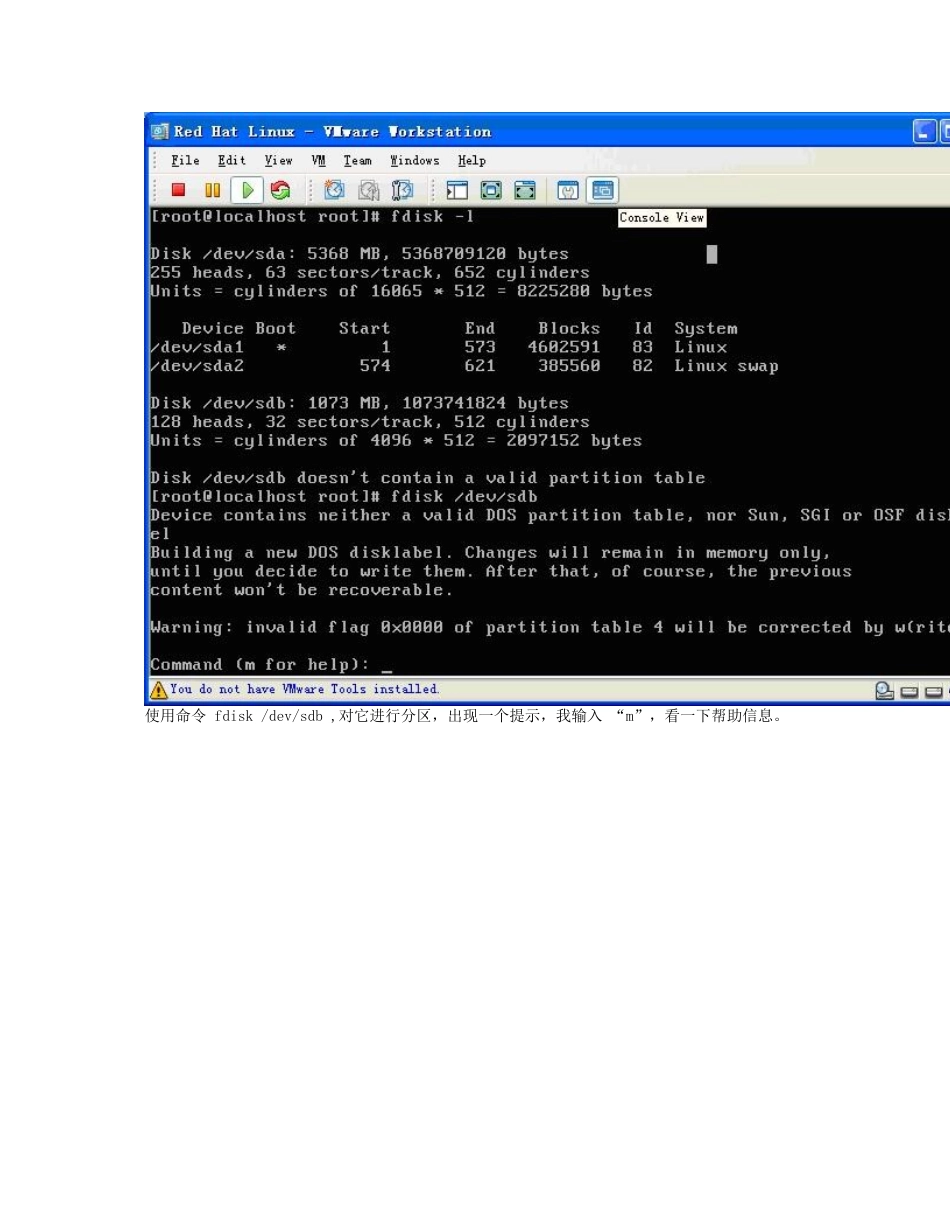Image resolution: width=950 pixels, height=1230 pixels.
Task: Click the VMware Tools not installed warning
Action: pyautogui.click(x=296, y=689)
